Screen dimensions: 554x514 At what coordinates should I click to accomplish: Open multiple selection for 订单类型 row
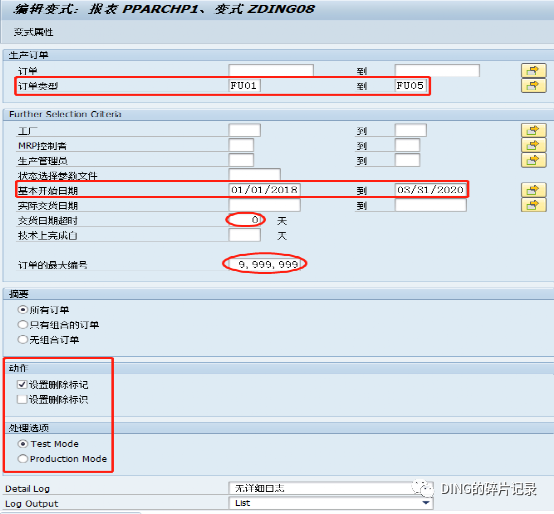tap(533, 85)
